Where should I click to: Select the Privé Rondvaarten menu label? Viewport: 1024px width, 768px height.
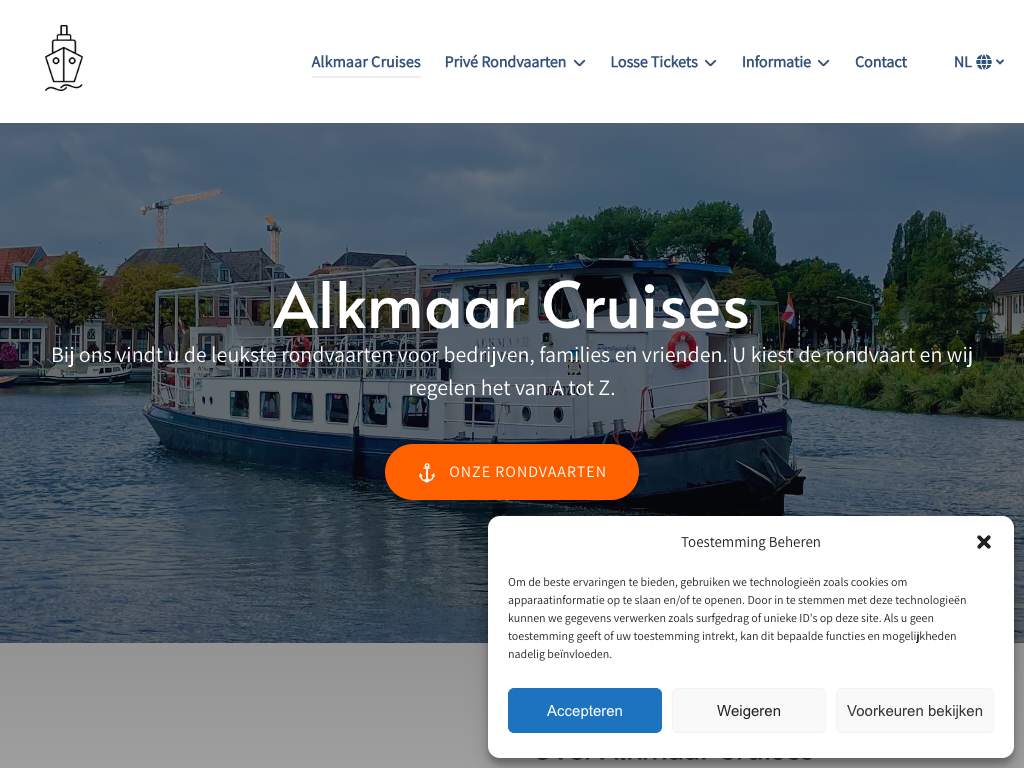coord(505,62)
